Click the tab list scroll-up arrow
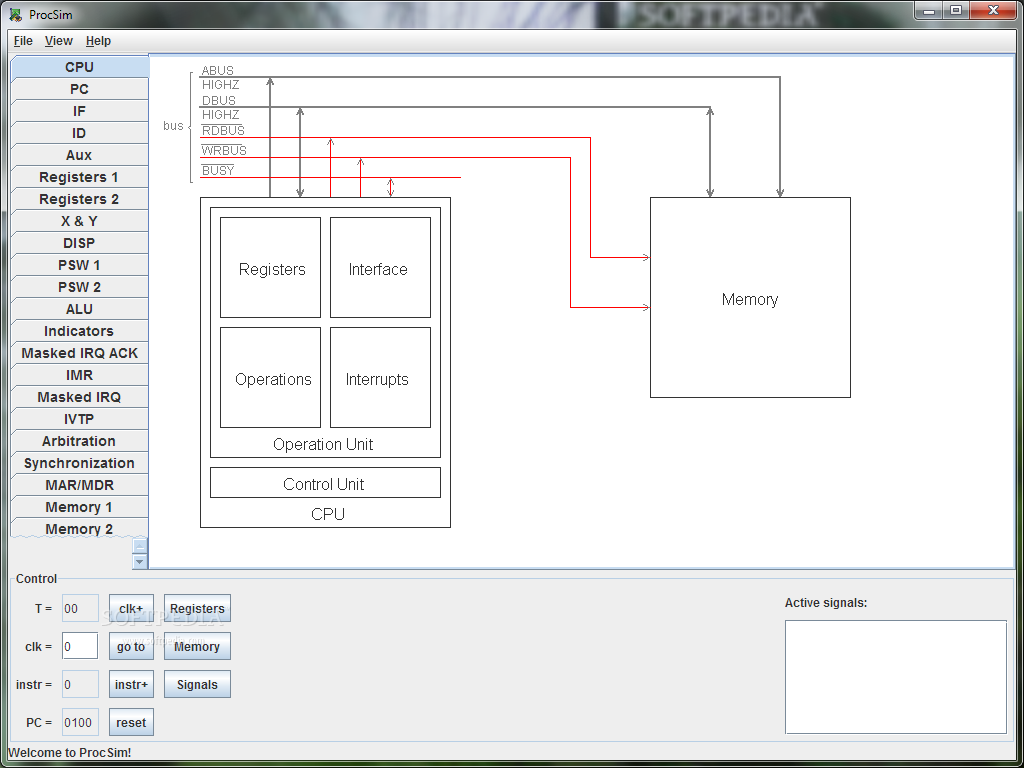1024x768 pixels. tap(140, 546)
